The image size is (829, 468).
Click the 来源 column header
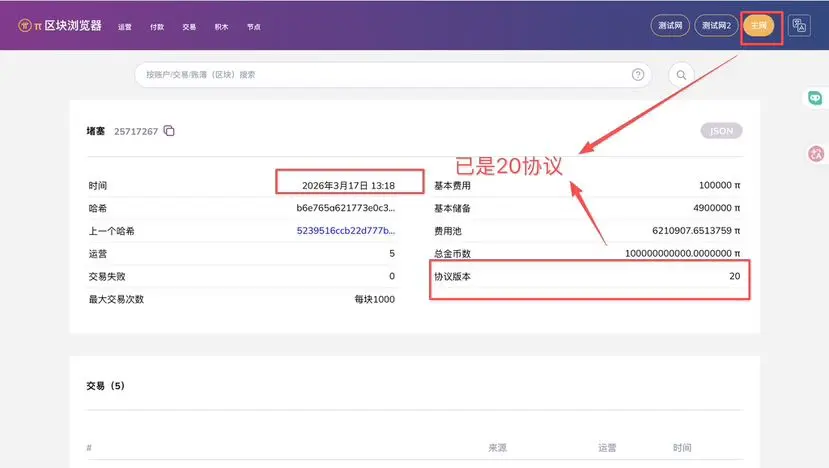498,448
